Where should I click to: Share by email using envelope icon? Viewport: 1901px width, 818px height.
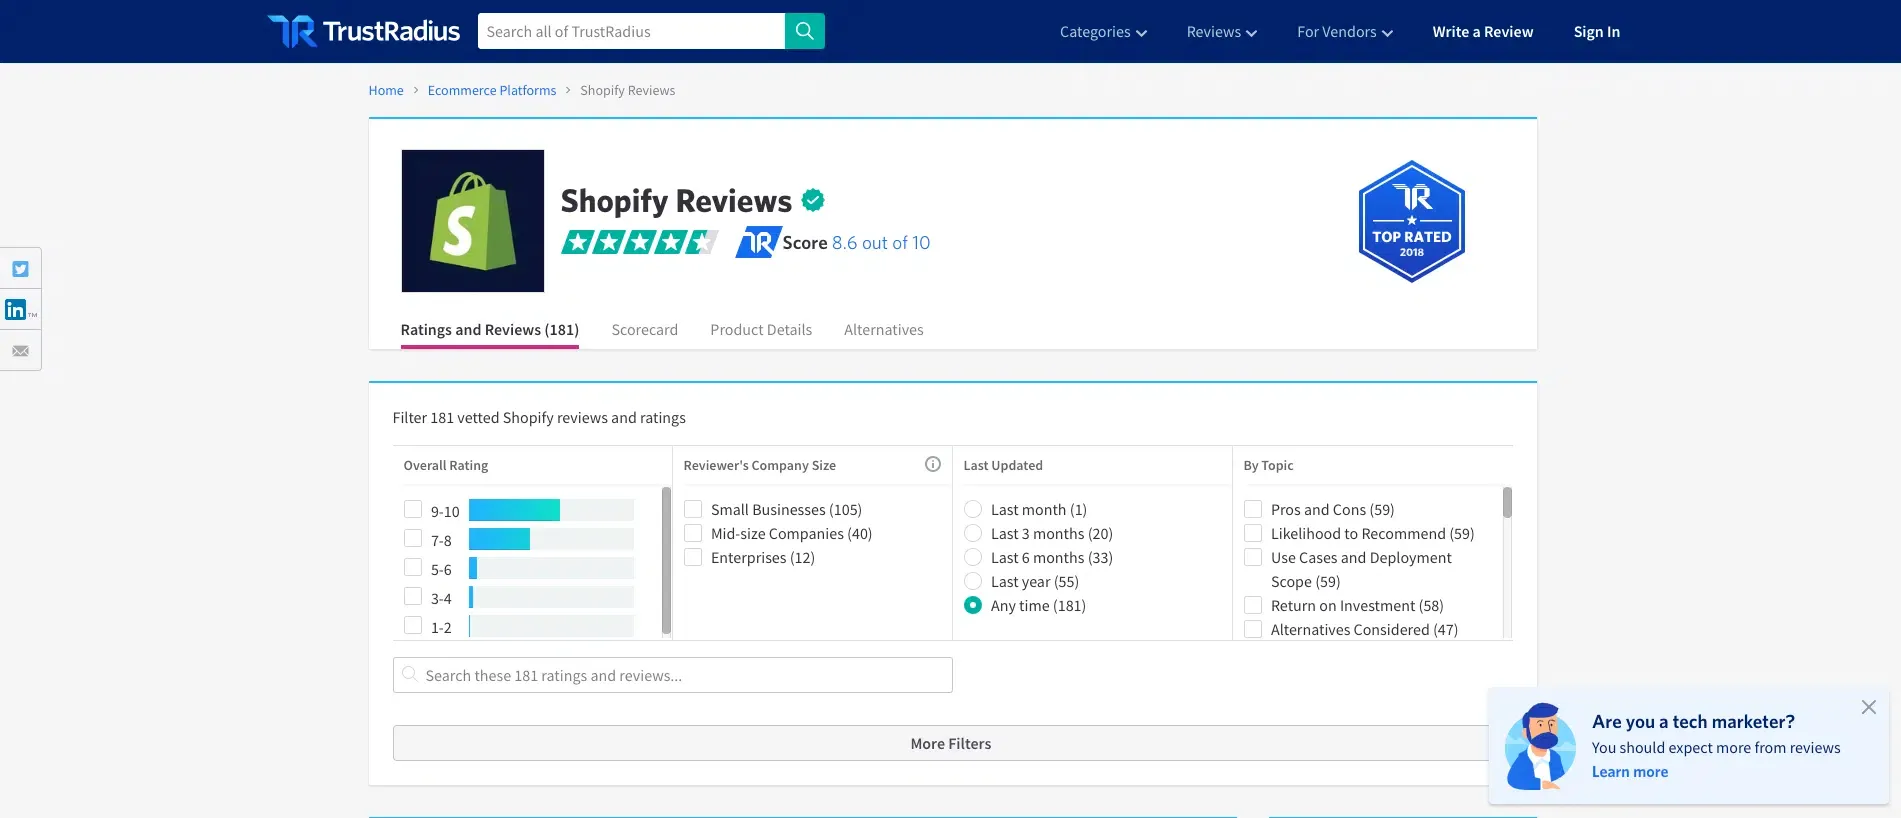20,351
